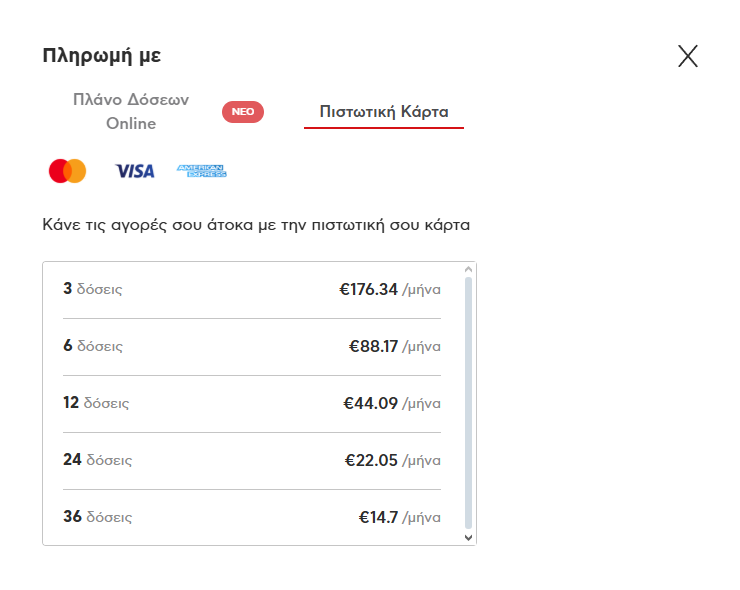Switch to the Πλάνο Δόσεων Online tab
The height and width of the screenshot is (590, 740).
[131, 112]
